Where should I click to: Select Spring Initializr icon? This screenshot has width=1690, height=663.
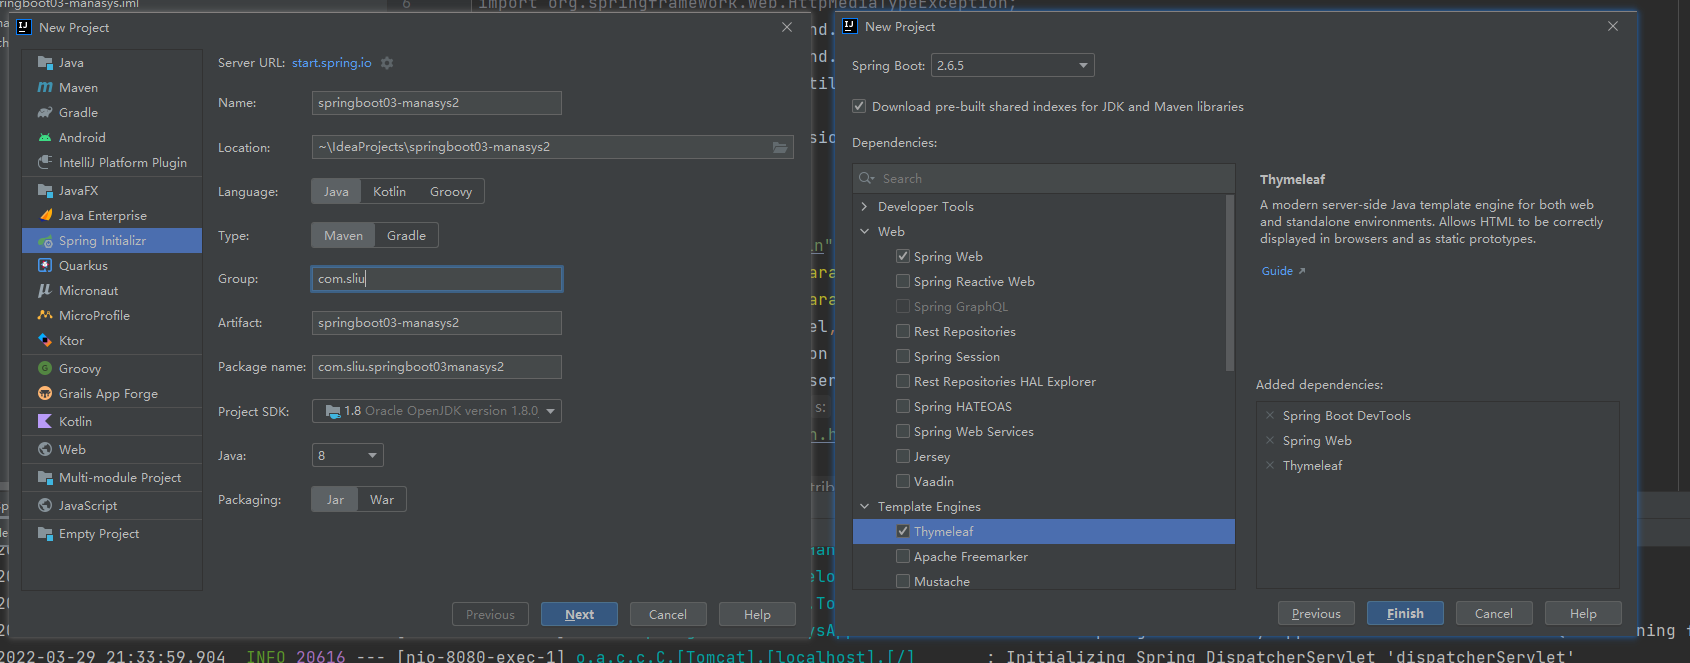[x=45, y=240]
